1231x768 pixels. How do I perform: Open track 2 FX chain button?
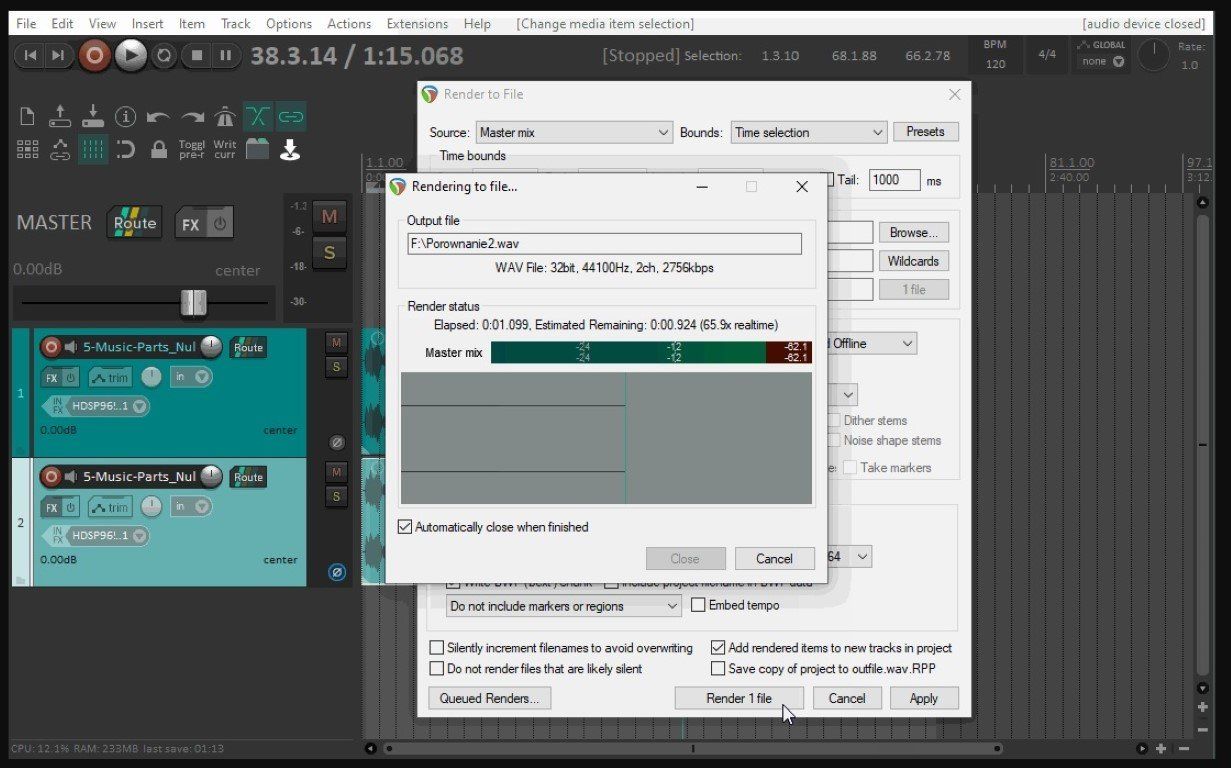click(50, 507)
